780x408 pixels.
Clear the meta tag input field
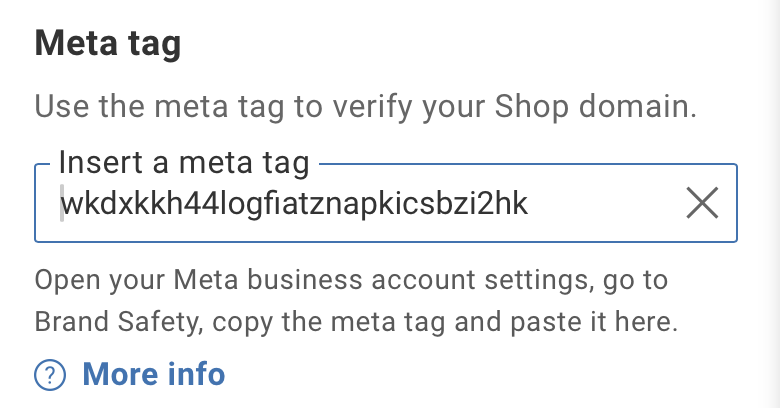[x=703, y=204]
